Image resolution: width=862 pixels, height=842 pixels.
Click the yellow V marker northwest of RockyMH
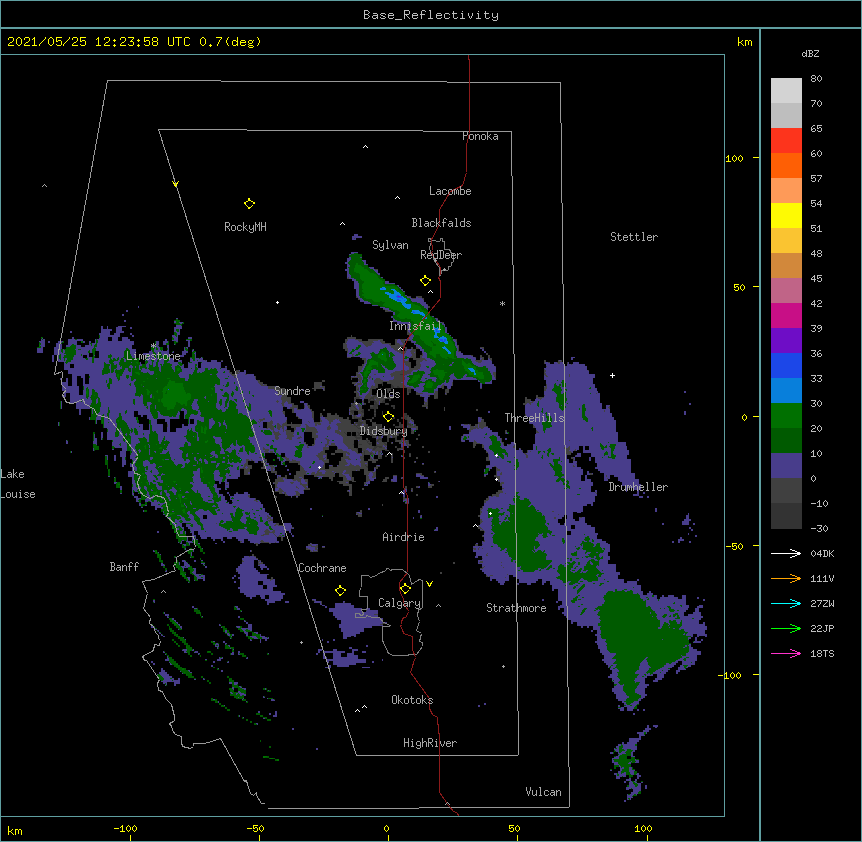pos(175,184)
